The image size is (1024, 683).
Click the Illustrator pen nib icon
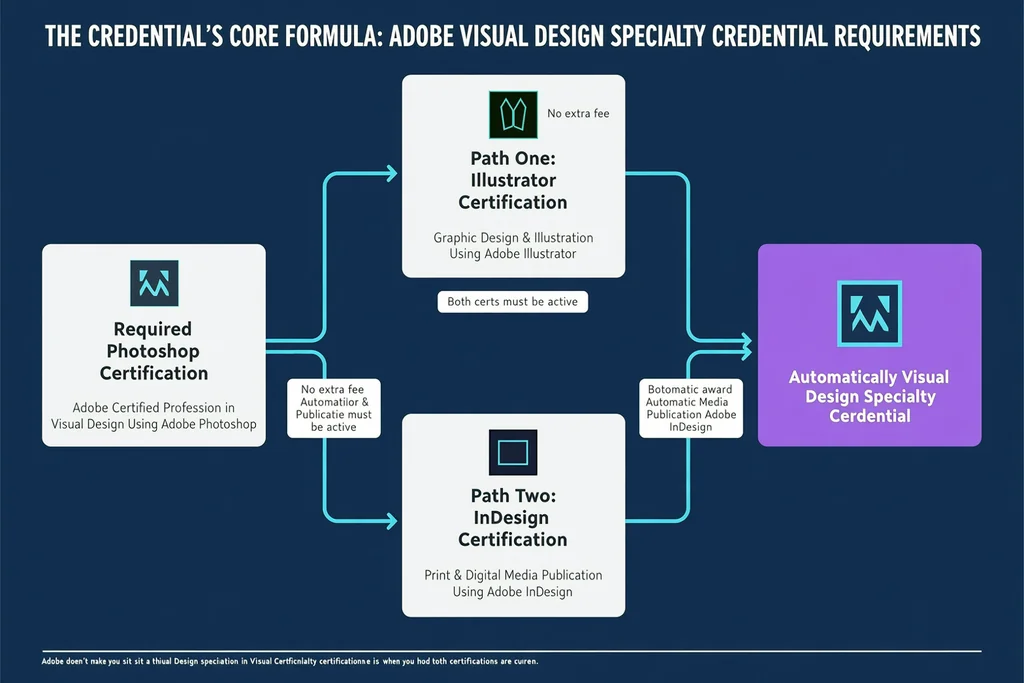(x=513, y=114)
